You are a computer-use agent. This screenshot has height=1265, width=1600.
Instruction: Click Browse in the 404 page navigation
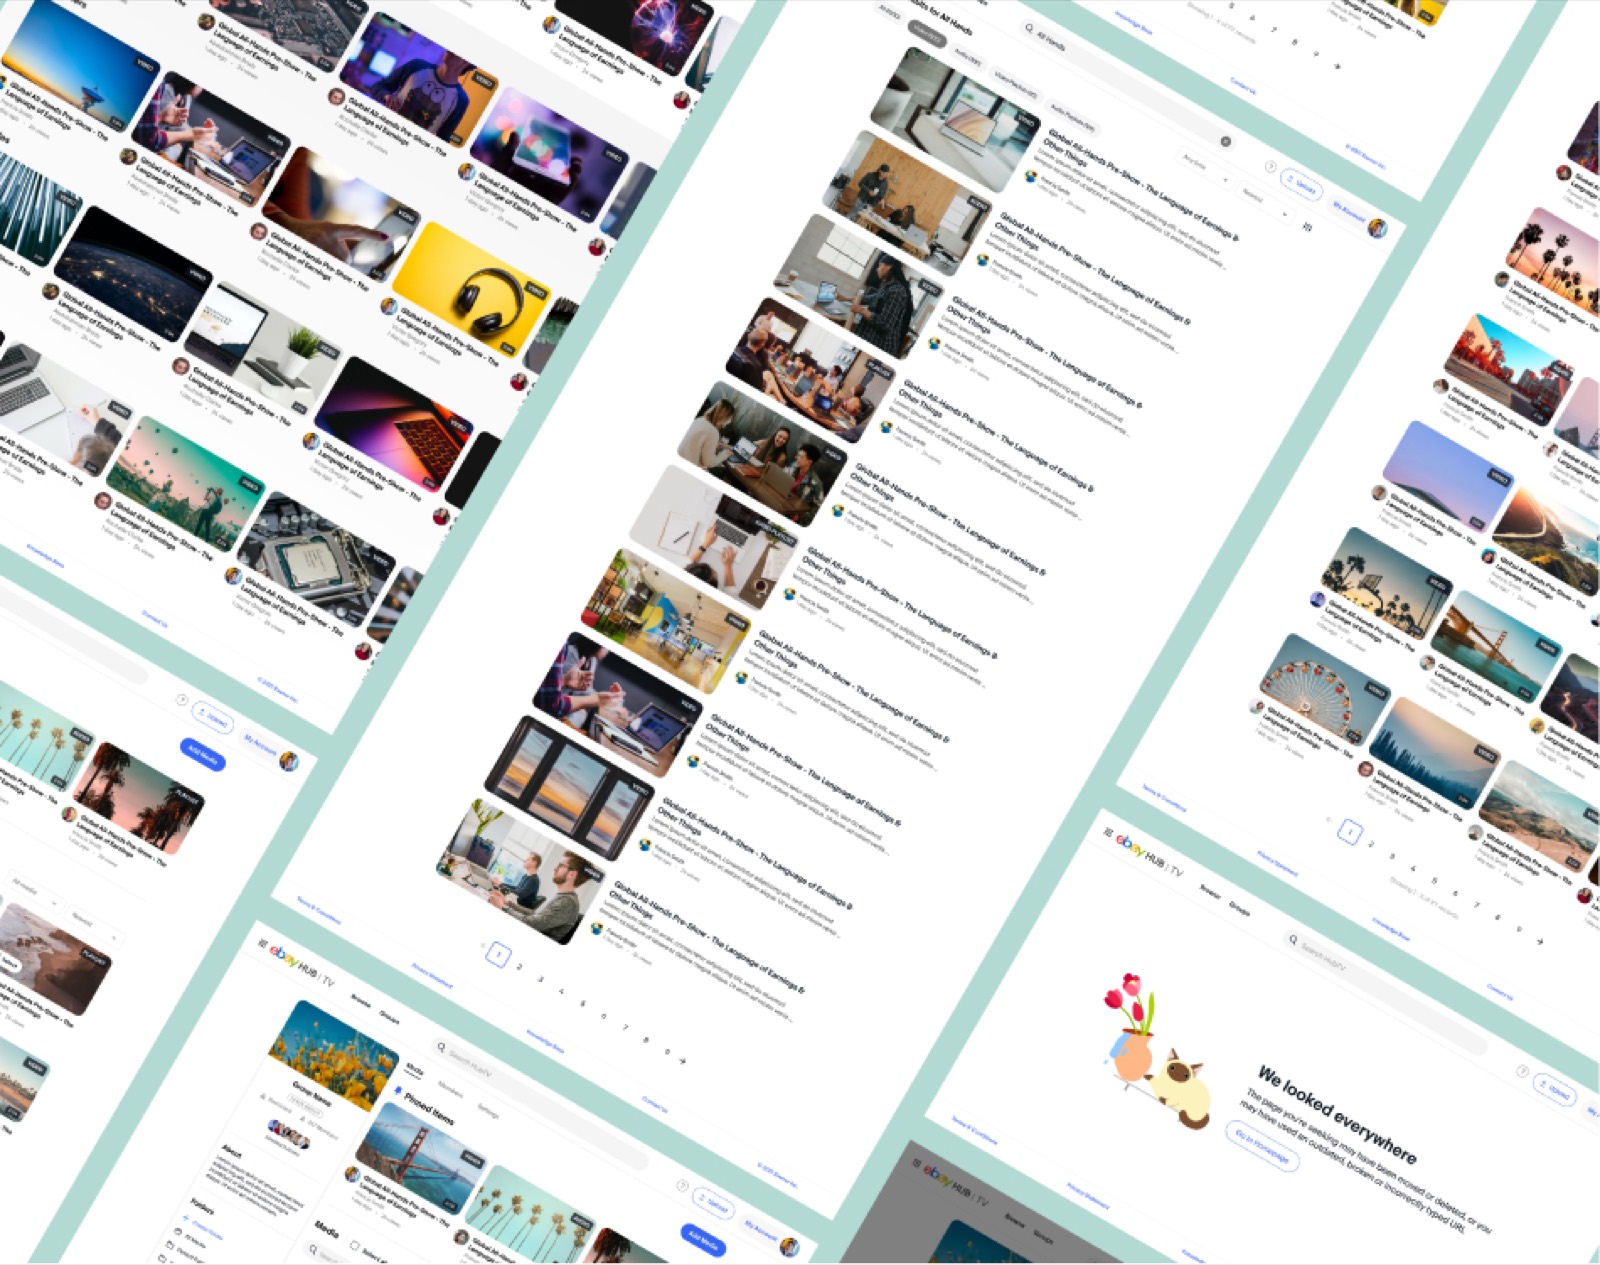pyautogui.click(x=1211, y=891)
